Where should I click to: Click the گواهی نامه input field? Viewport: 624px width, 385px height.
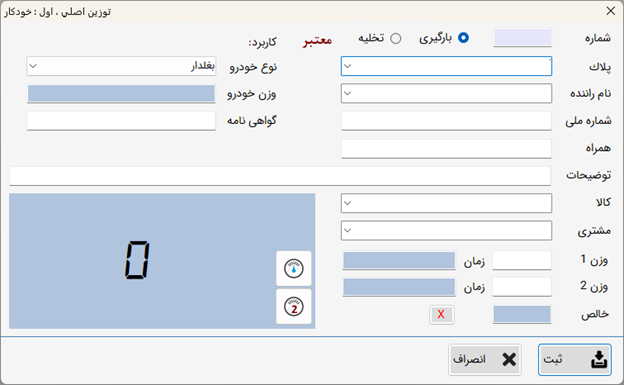(x=121, y=121)
